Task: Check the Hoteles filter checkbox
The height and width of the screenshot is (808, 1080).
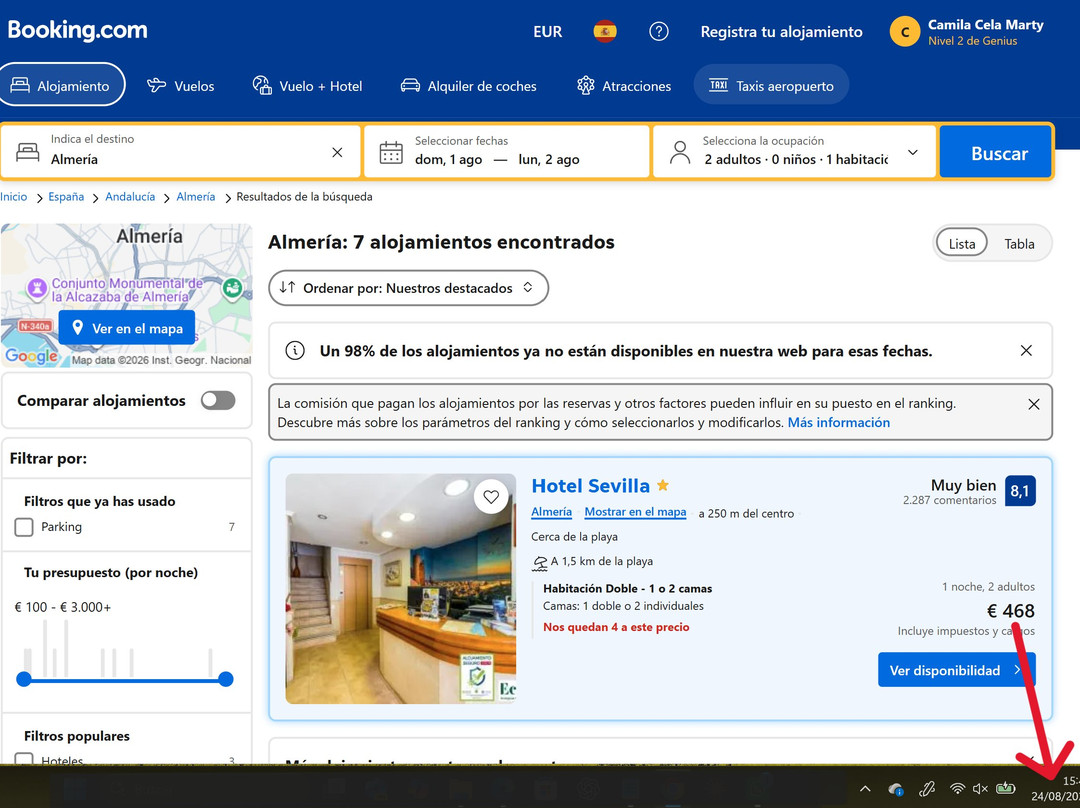Action: [x=24, y=759]
